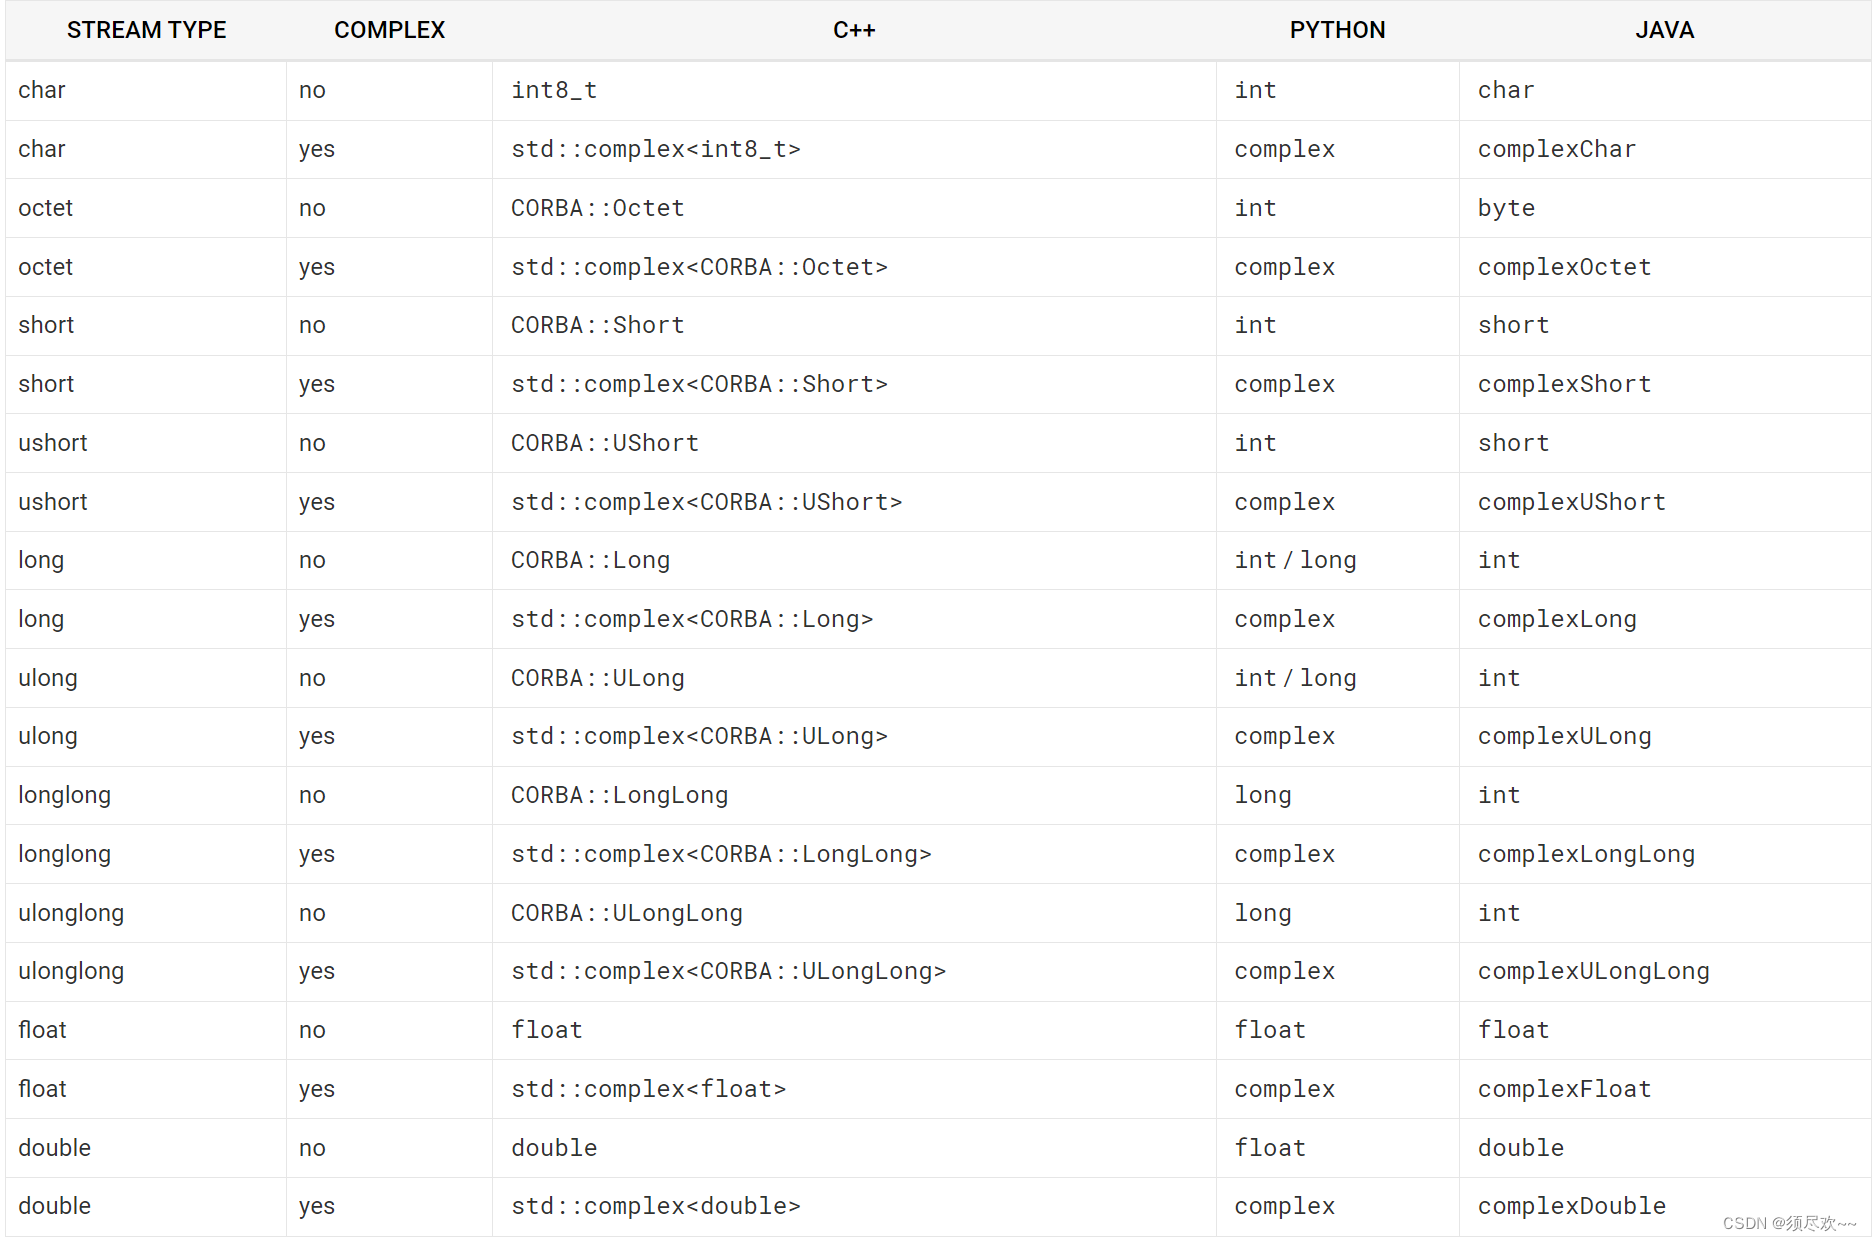Click the double stream type label
Screen dimensions: 1872x1241
pos(54,1147)
